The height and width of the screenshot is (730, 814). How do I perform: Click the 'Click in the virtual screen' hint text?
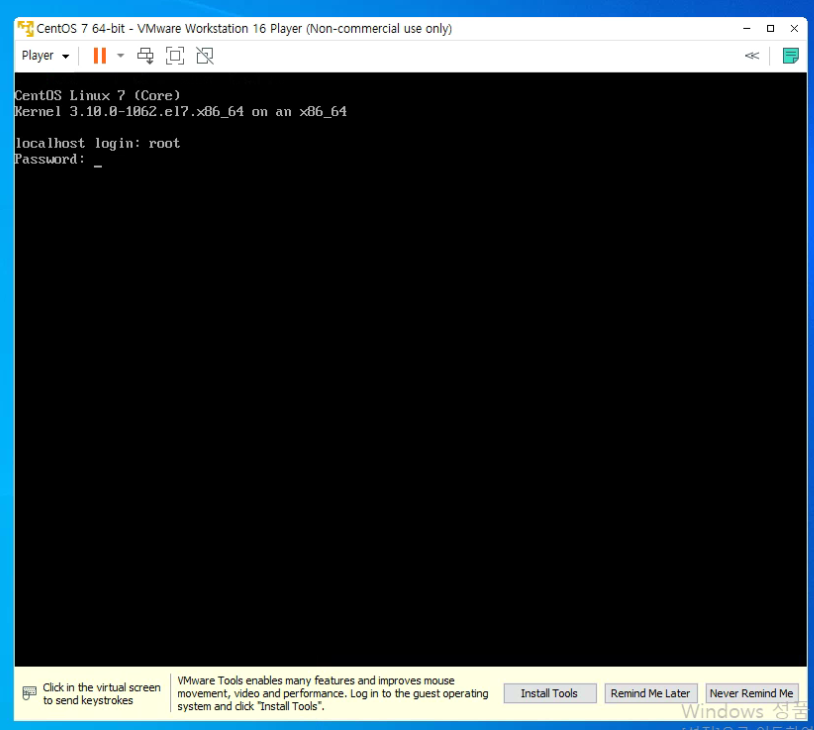tap(102, 694)
